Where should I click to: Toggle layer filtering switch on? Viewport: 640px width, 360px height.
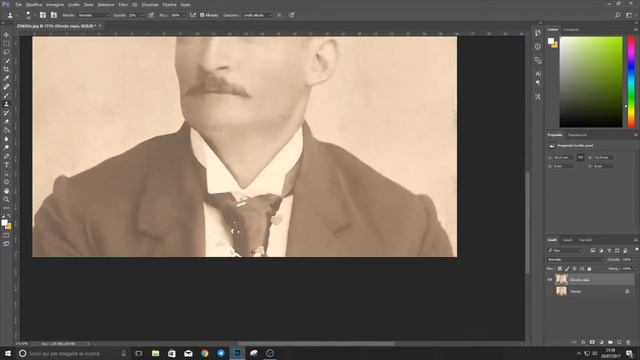point(636,250)
